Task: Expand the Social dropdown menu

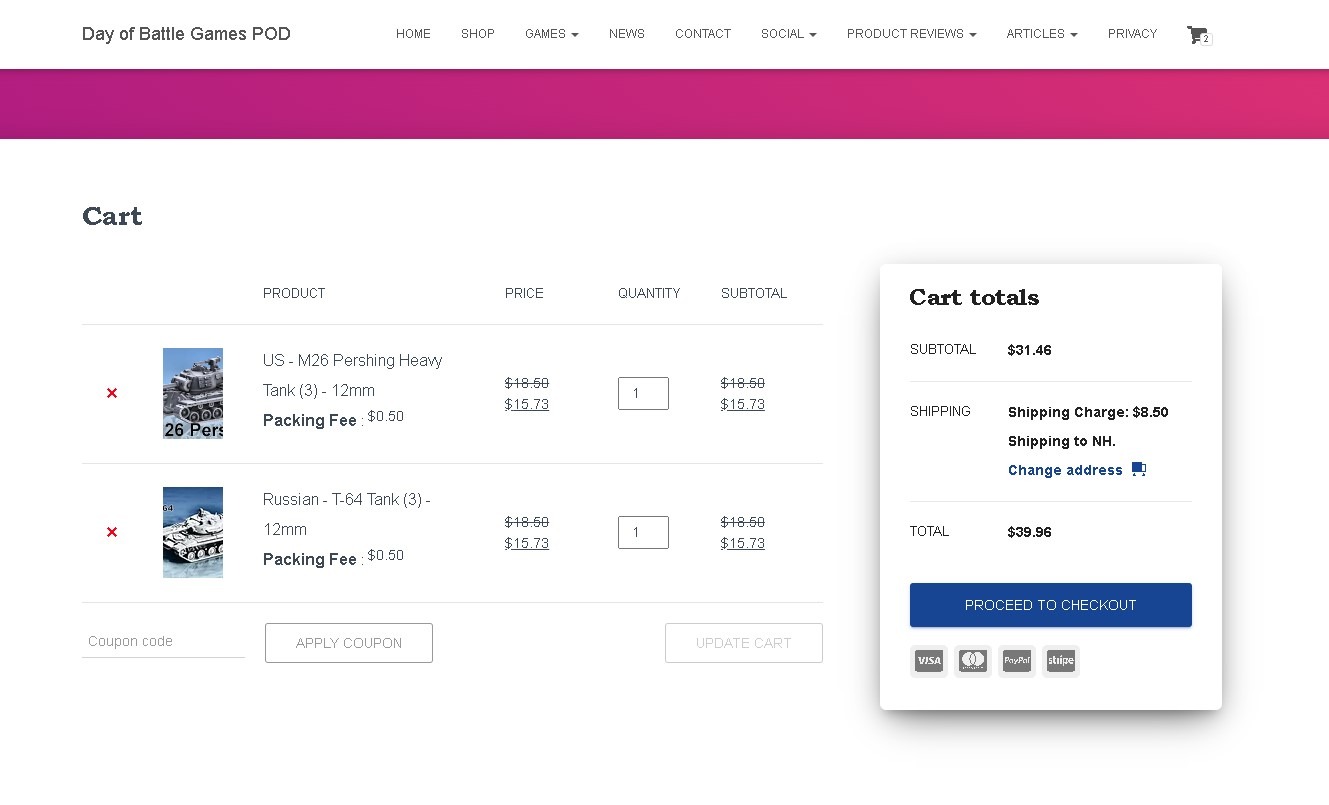Action: tap(789, 34)
